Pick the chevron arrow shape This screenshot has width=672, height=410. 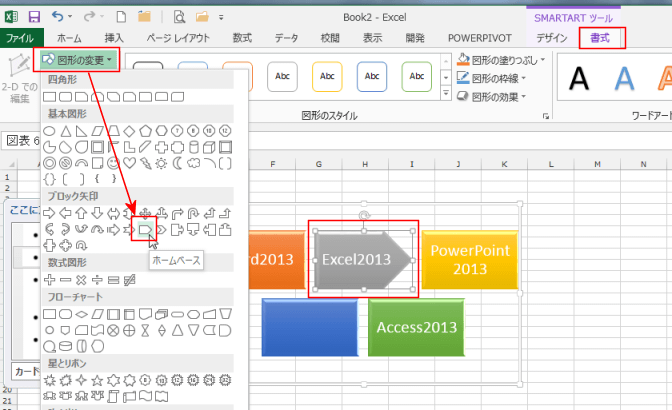(161, 230)
